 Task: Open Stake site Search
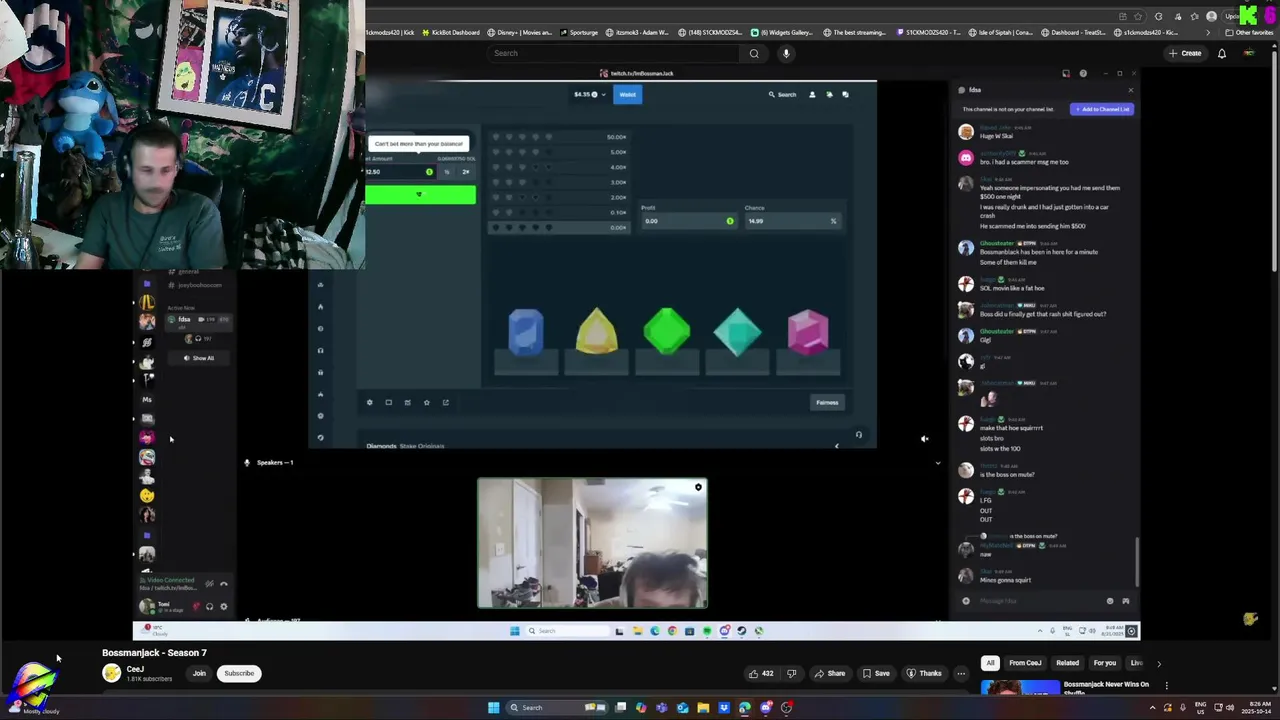pos(782,94)
